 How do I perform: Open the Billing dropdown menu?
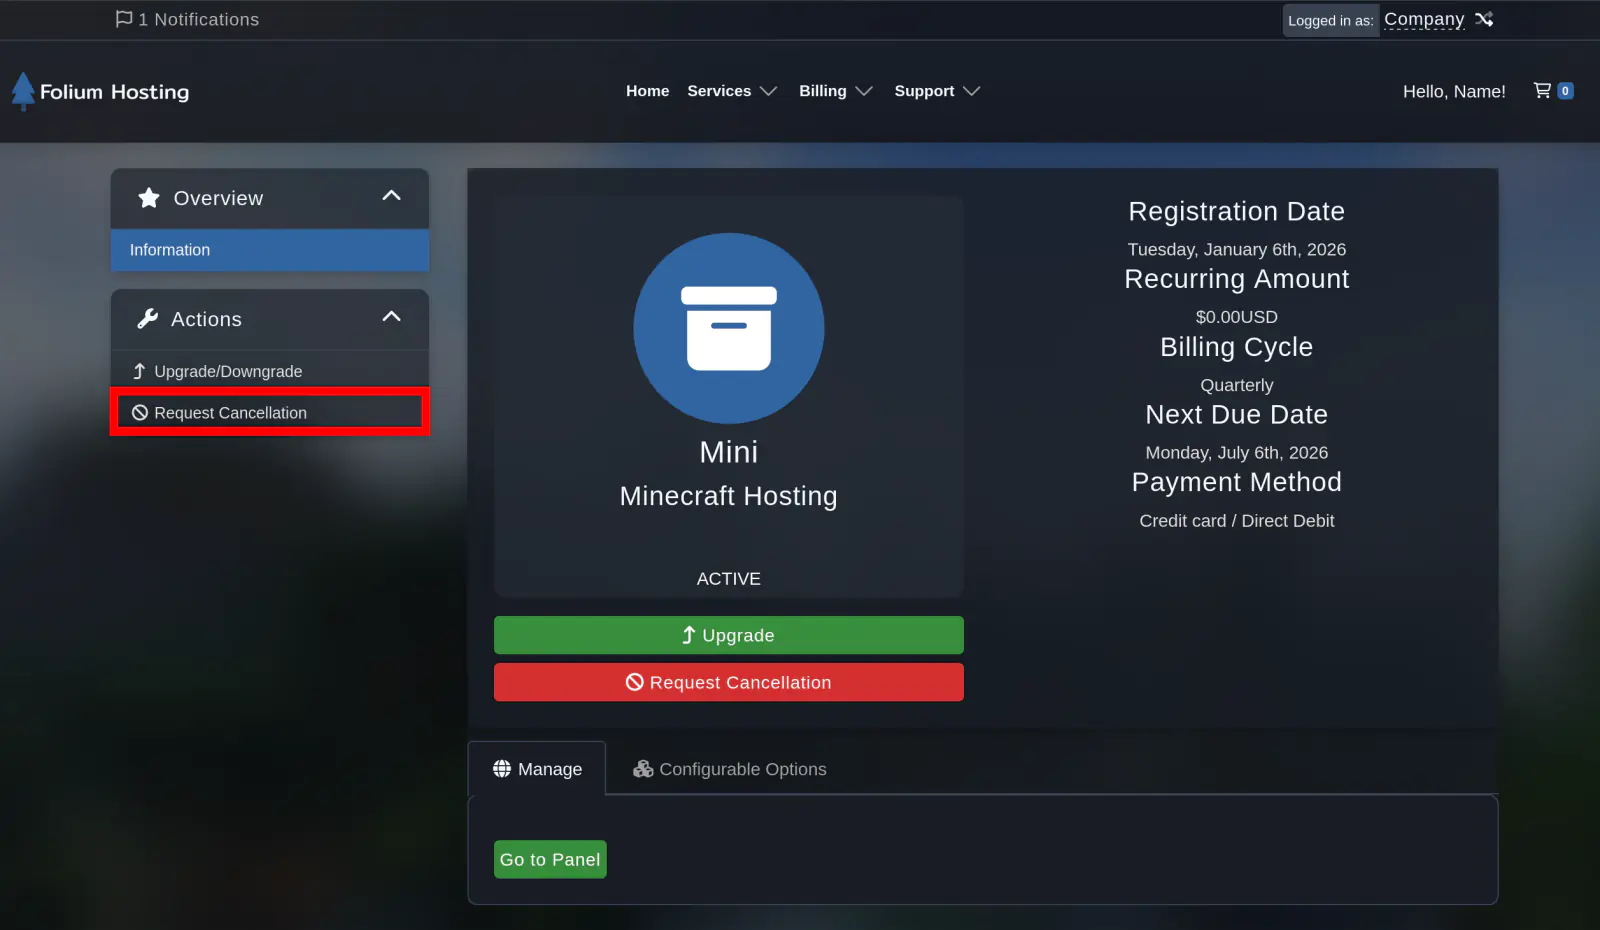pos(835,91)
